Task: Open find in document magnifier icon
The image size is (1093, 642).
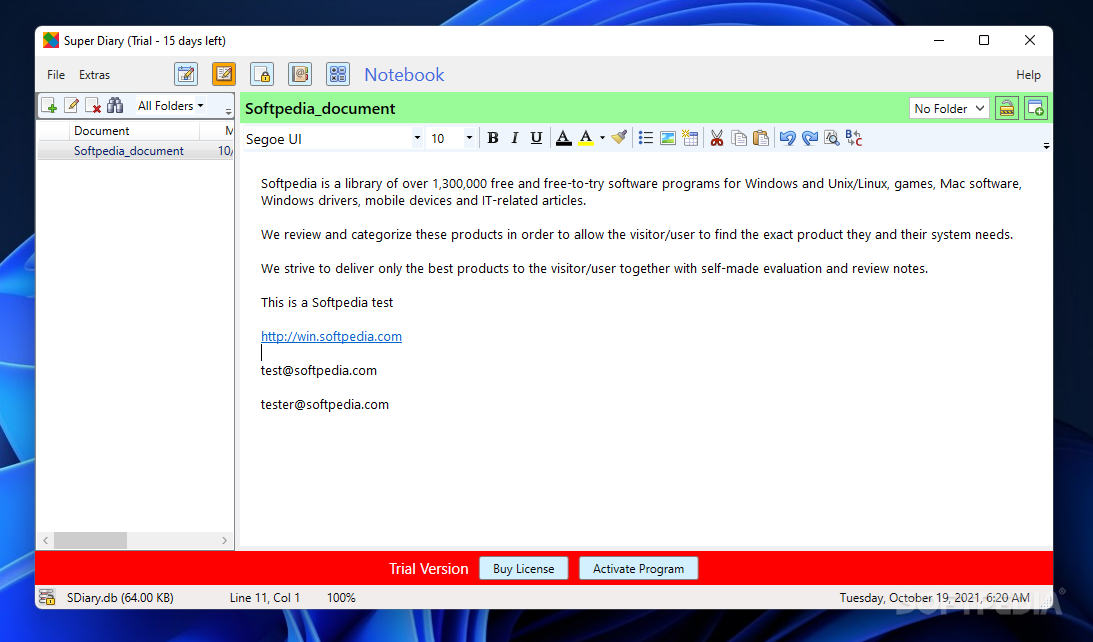Action: (832, 138)
